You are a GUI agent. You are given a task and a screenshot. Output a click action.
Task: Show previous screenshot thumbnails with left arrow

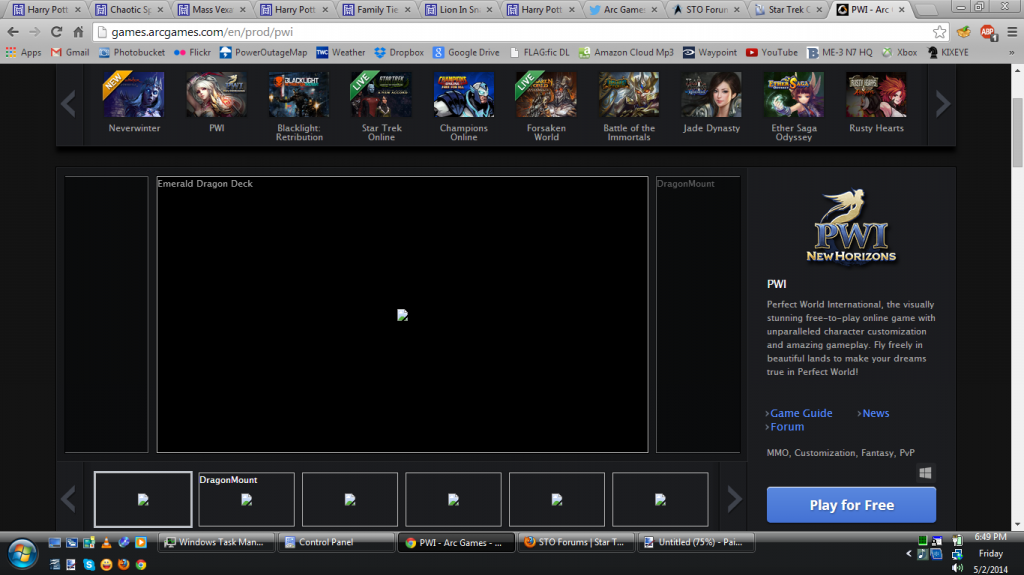69,500
